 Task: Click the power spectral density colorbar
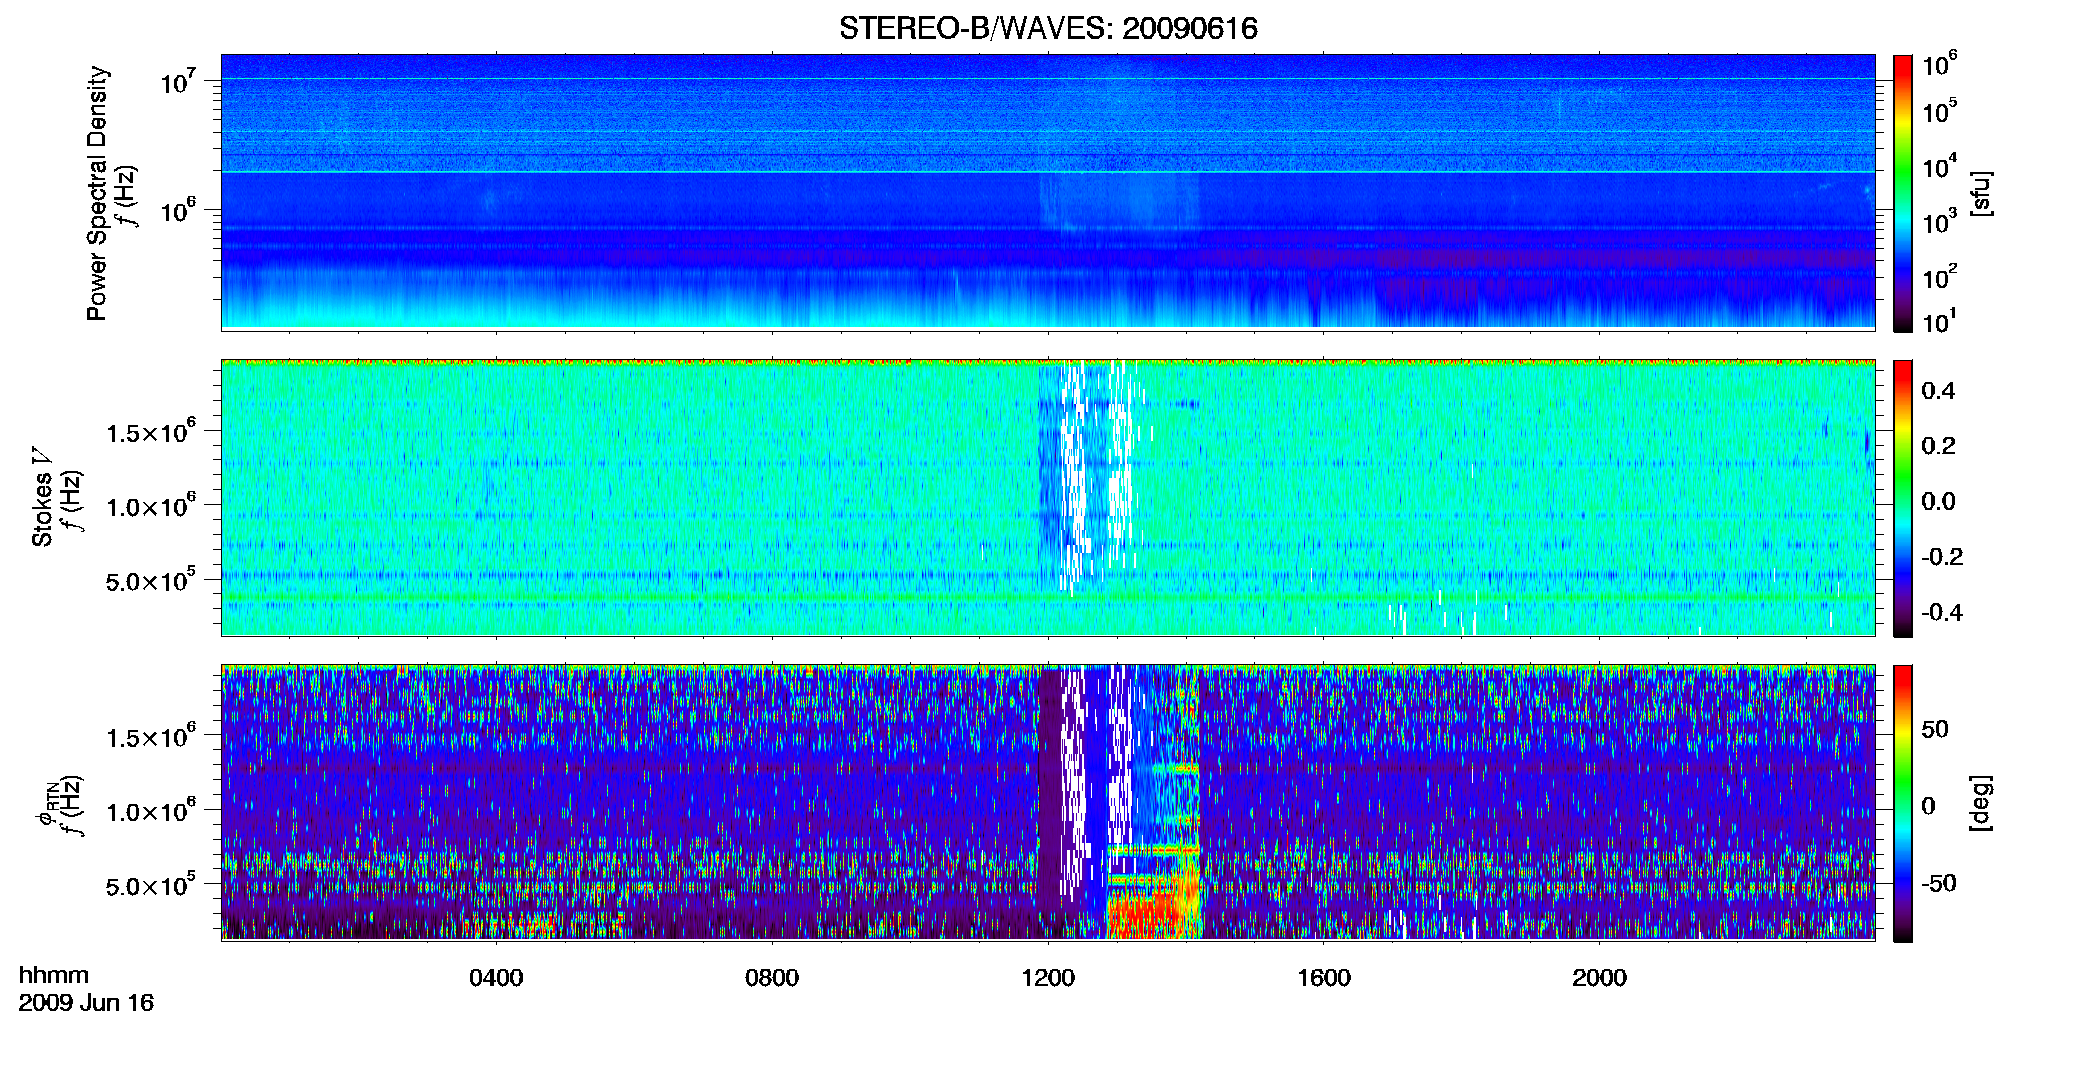tap(1903, 193)
